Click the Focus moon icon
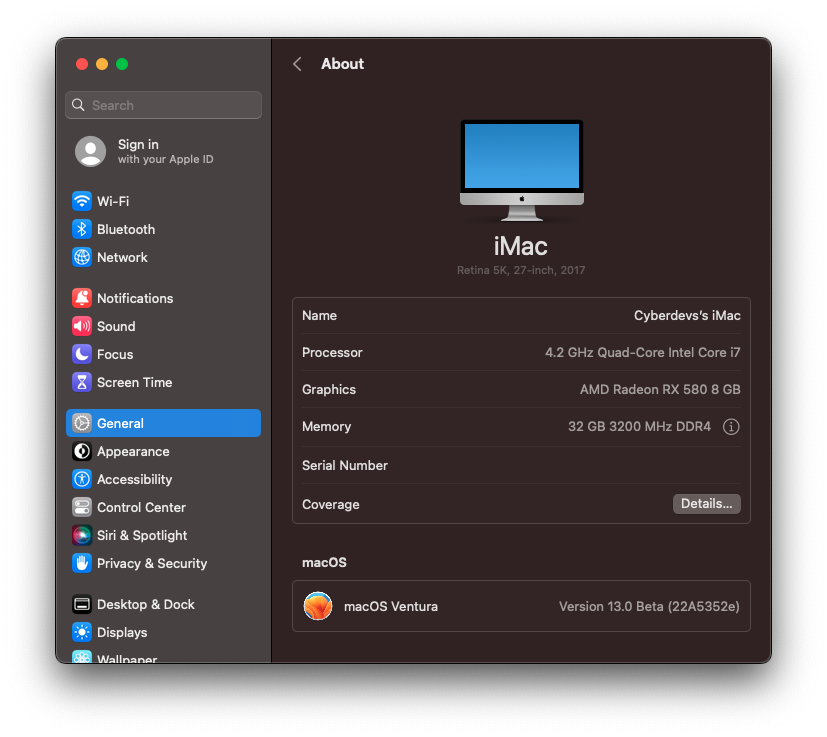 pos(82,354)
